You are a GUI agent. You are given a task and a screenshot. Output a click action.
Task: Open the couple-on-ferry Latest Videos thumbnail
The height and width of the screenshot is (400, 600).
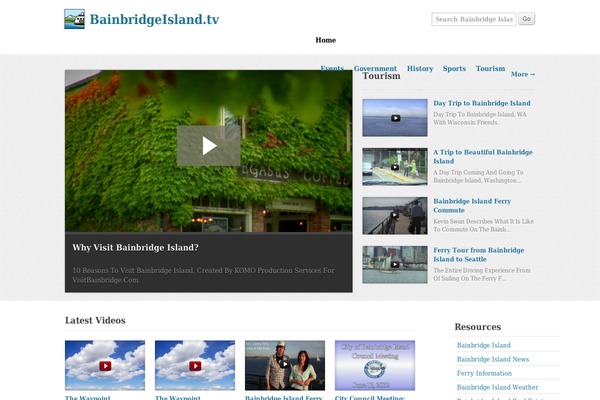pos(285,366)
